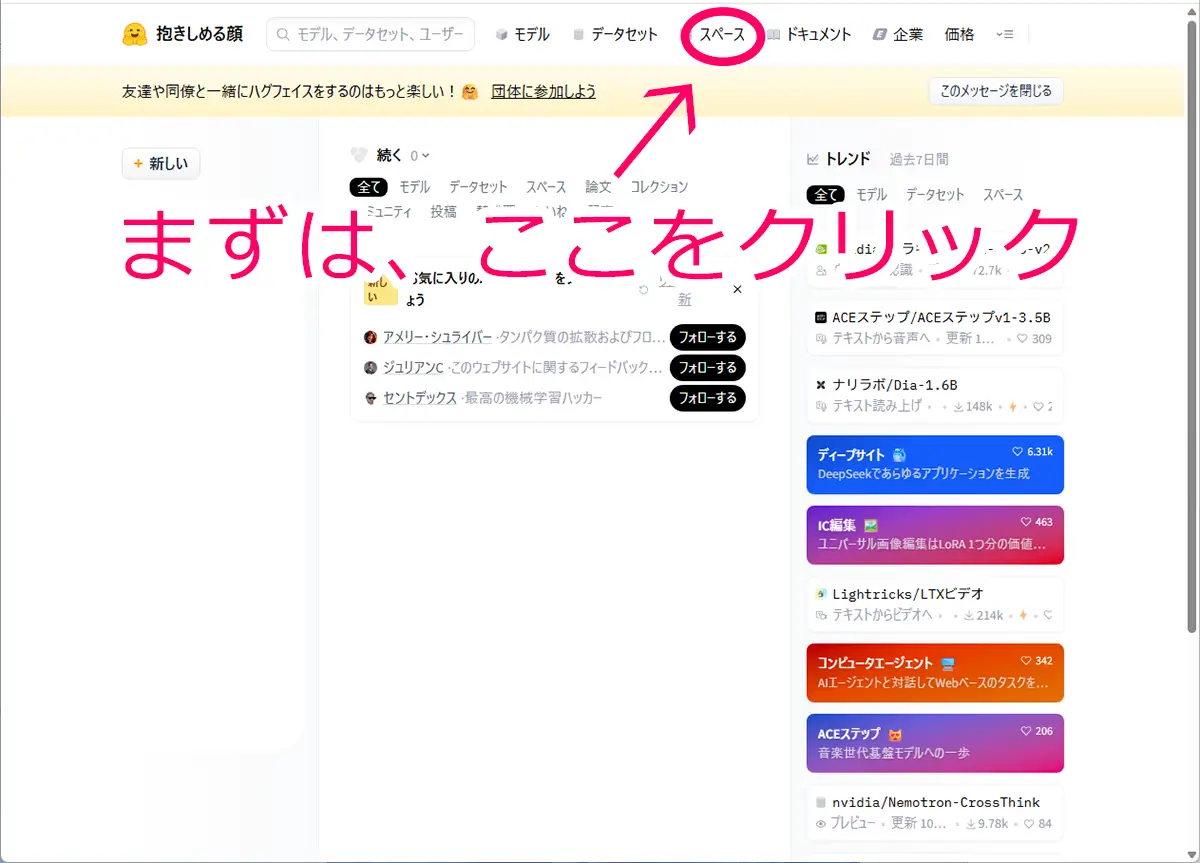1200x863 pixels.
Task: Dismiss the suggestion card with its X
Action: [738, 289]
